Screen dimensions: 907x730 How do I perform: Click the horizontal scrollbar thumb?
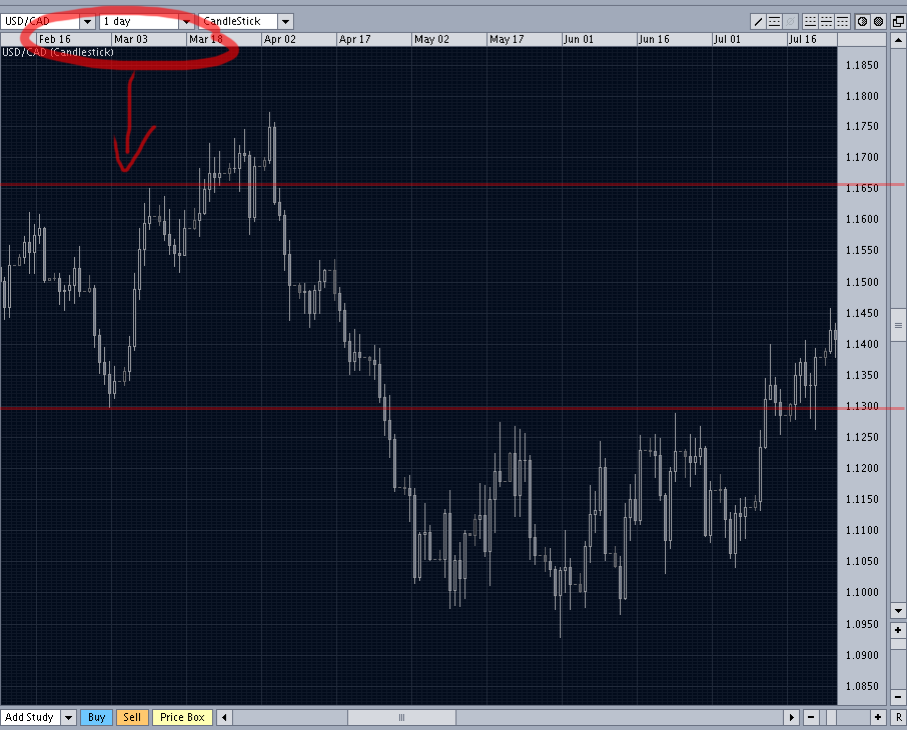(x=401, y=718)
